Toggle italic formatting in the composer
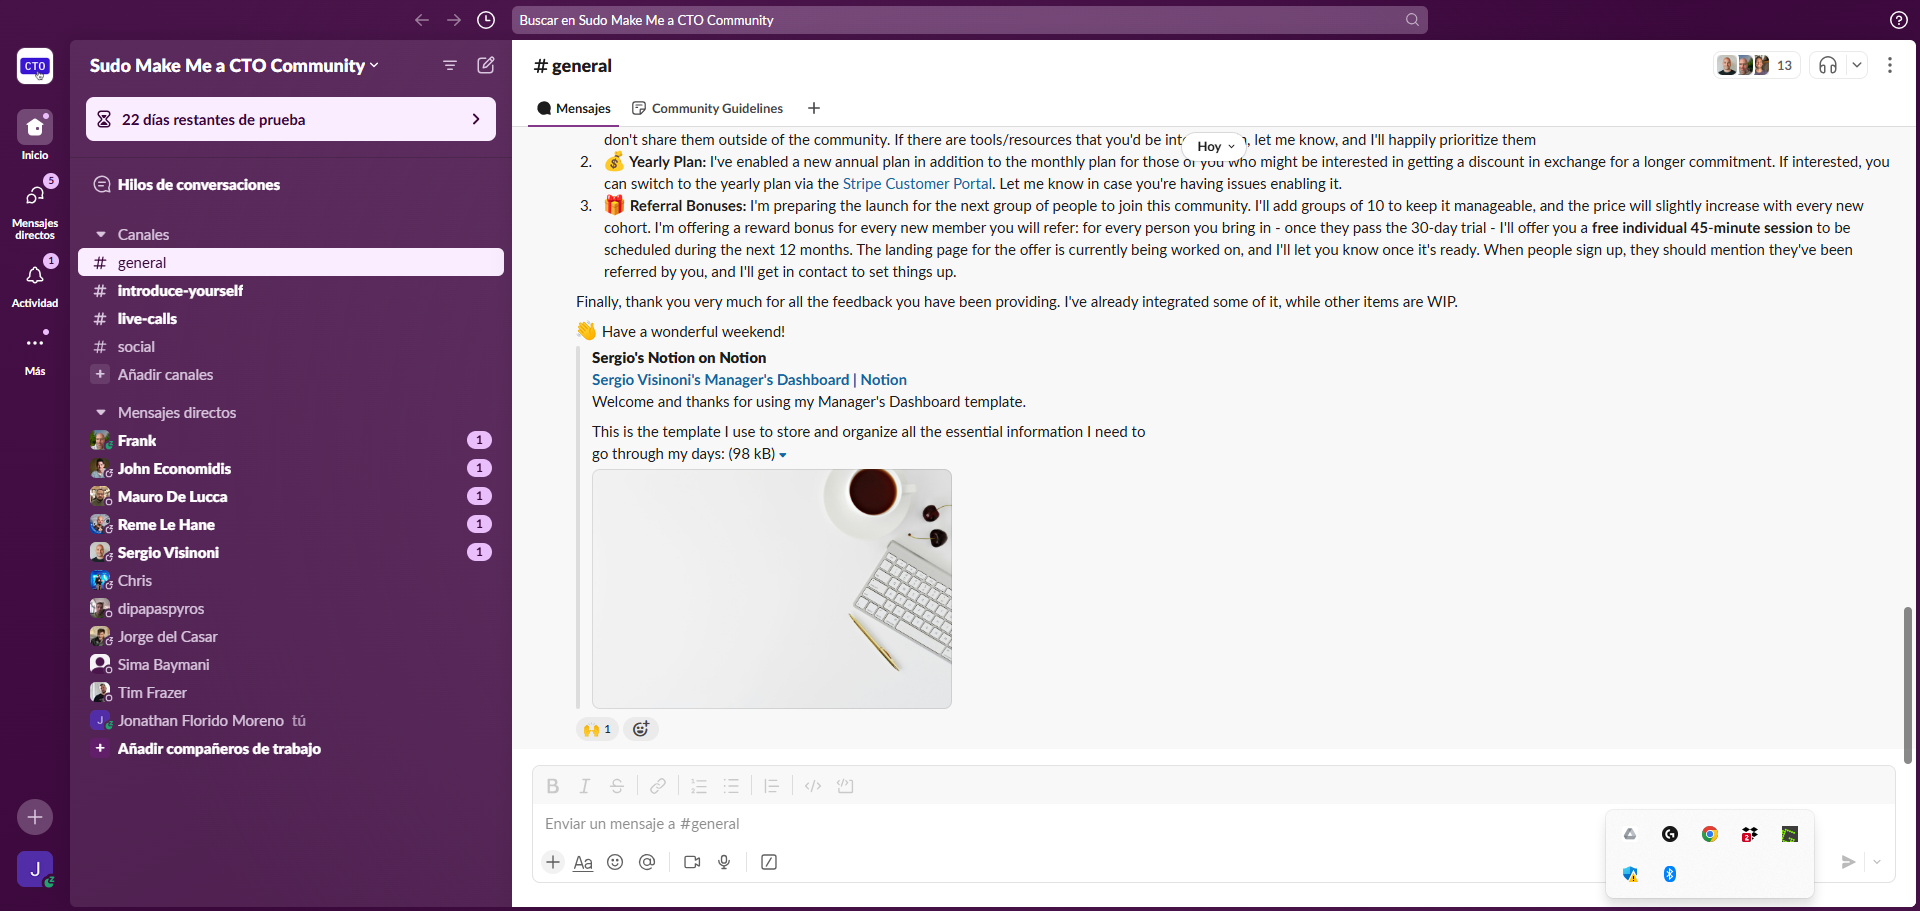This screenshot has width=1920, height=911. click(x=584, y=786)
